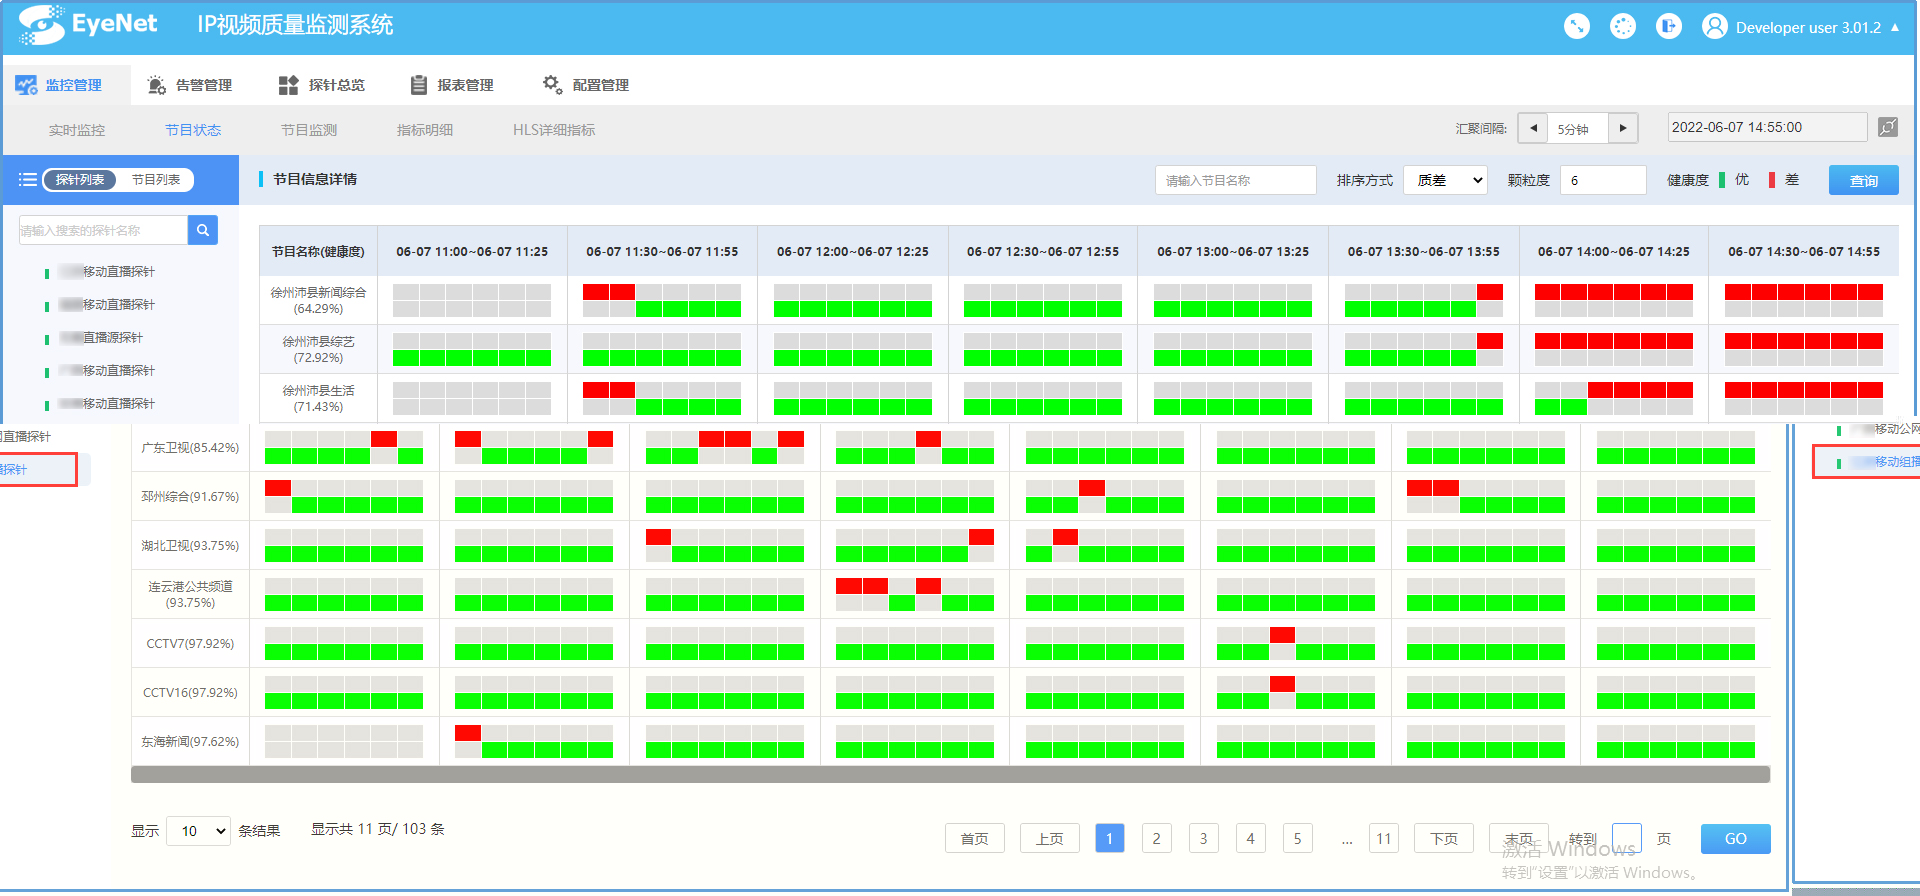Viewport: 1920px width, 896px height.
Task: Go to page 3
Action: point(1203,838)
